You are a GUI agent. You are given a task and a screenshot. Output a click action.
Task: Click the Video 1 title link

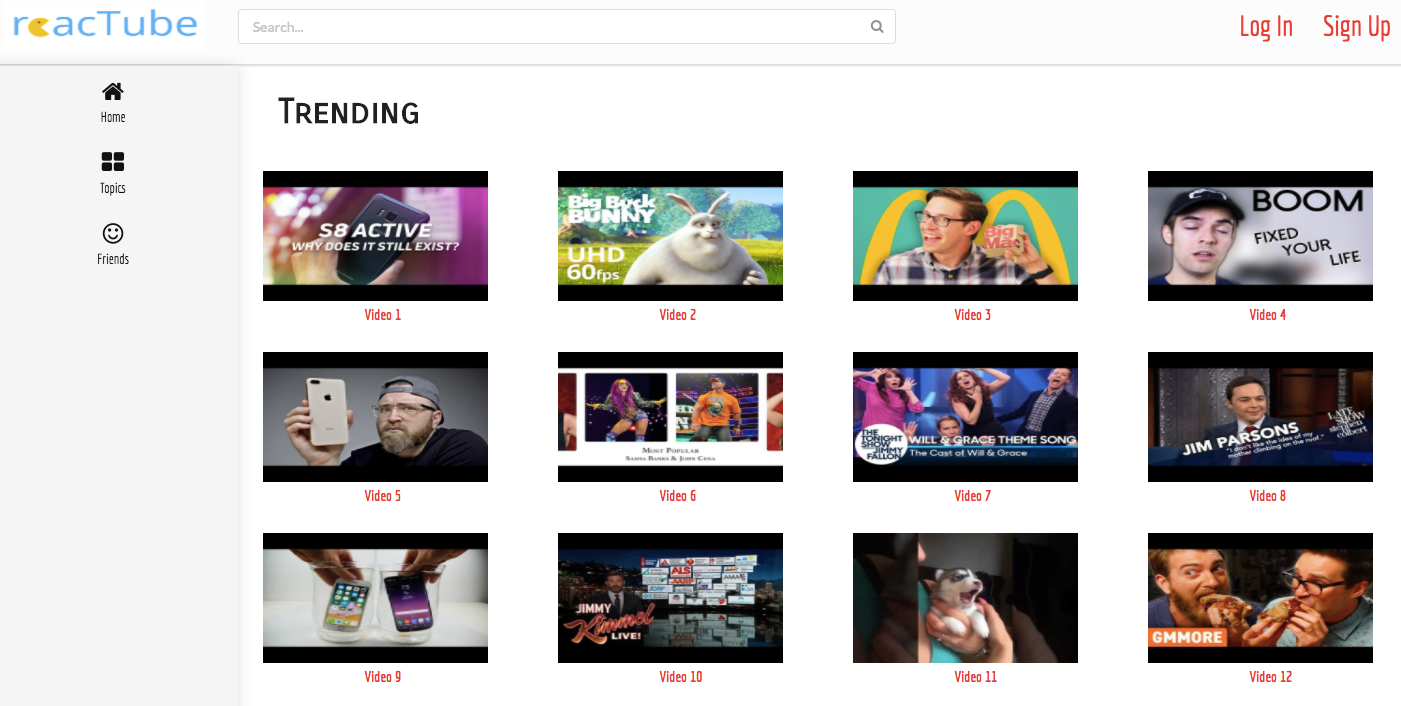[383, 315]
